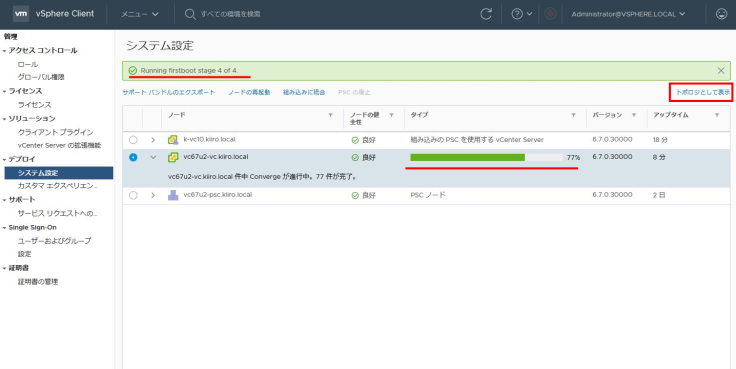Screen dimensions: 736x369
Task: Collapse the アクセス コントロール section
Action: (x=4, y=51)
